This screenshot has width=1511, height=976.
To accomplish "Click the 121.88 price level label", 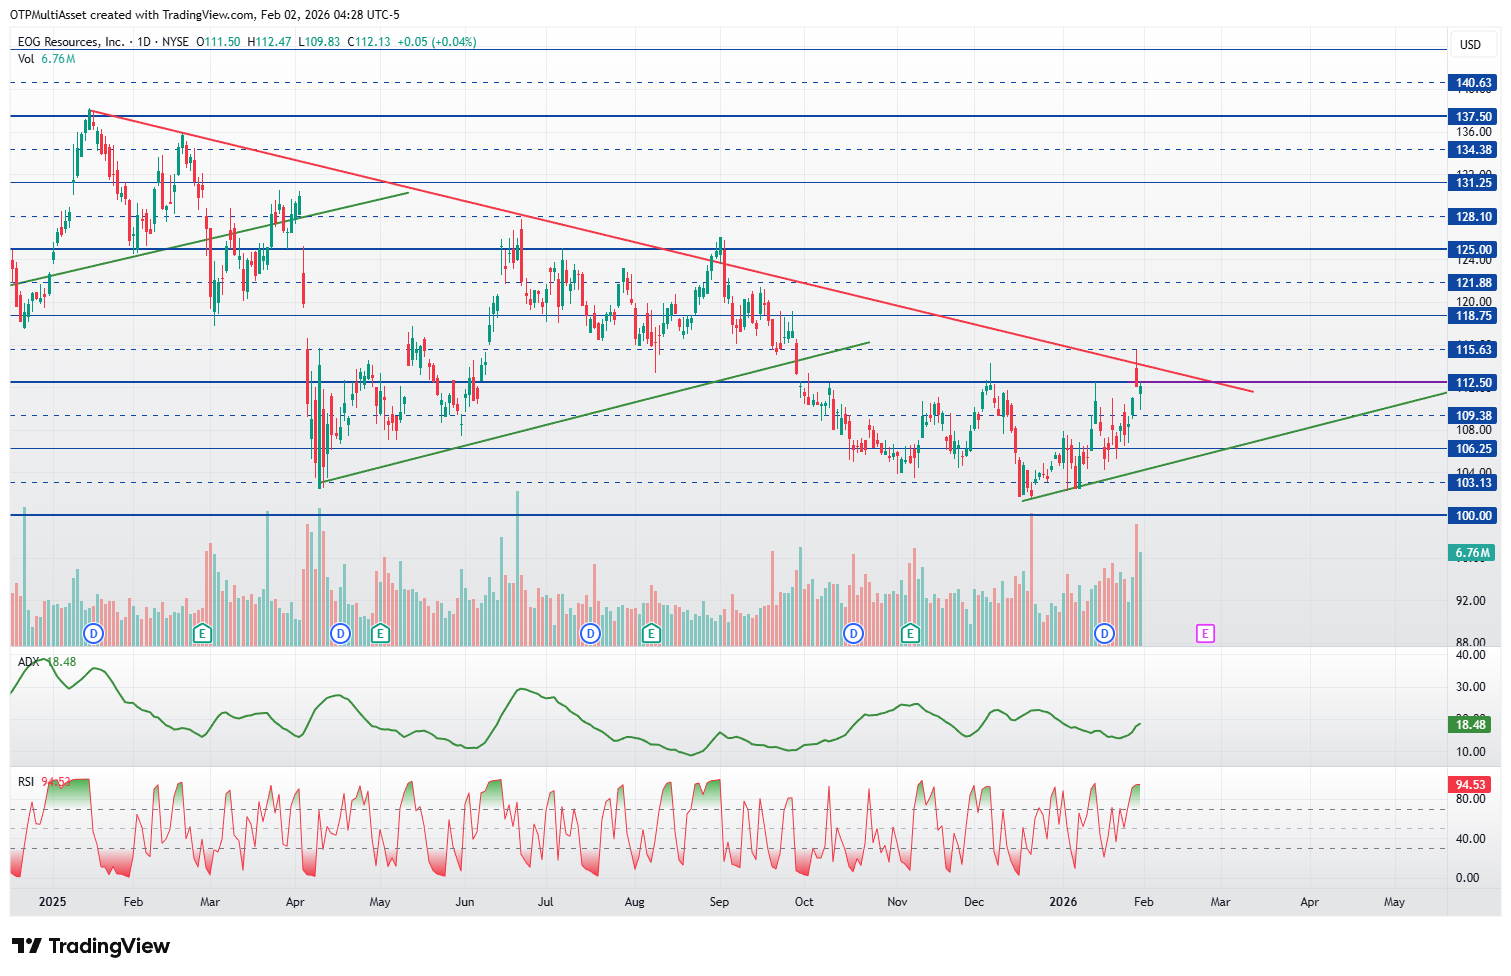I will click(1474, 282).
